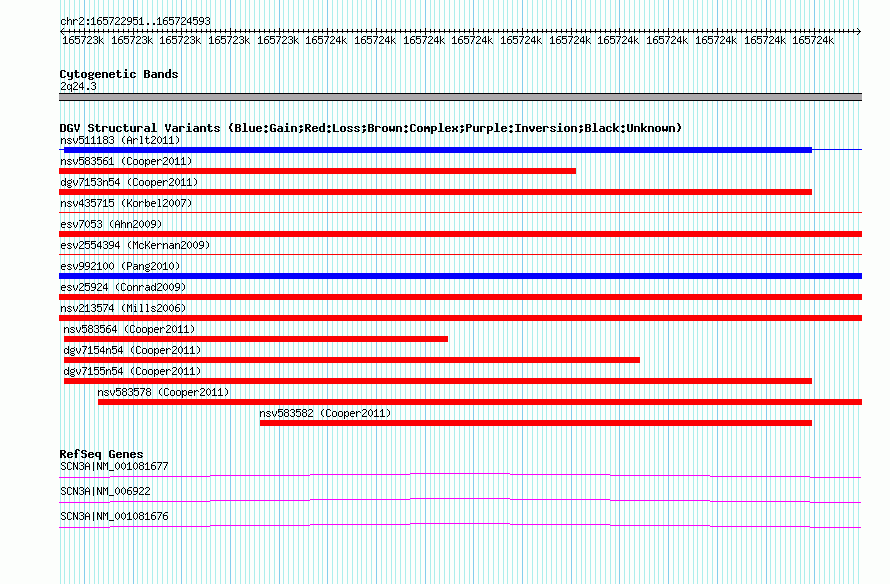
Task: Click the dgv7154n54 (Cooper2011) label text
Action: (132, 350)
